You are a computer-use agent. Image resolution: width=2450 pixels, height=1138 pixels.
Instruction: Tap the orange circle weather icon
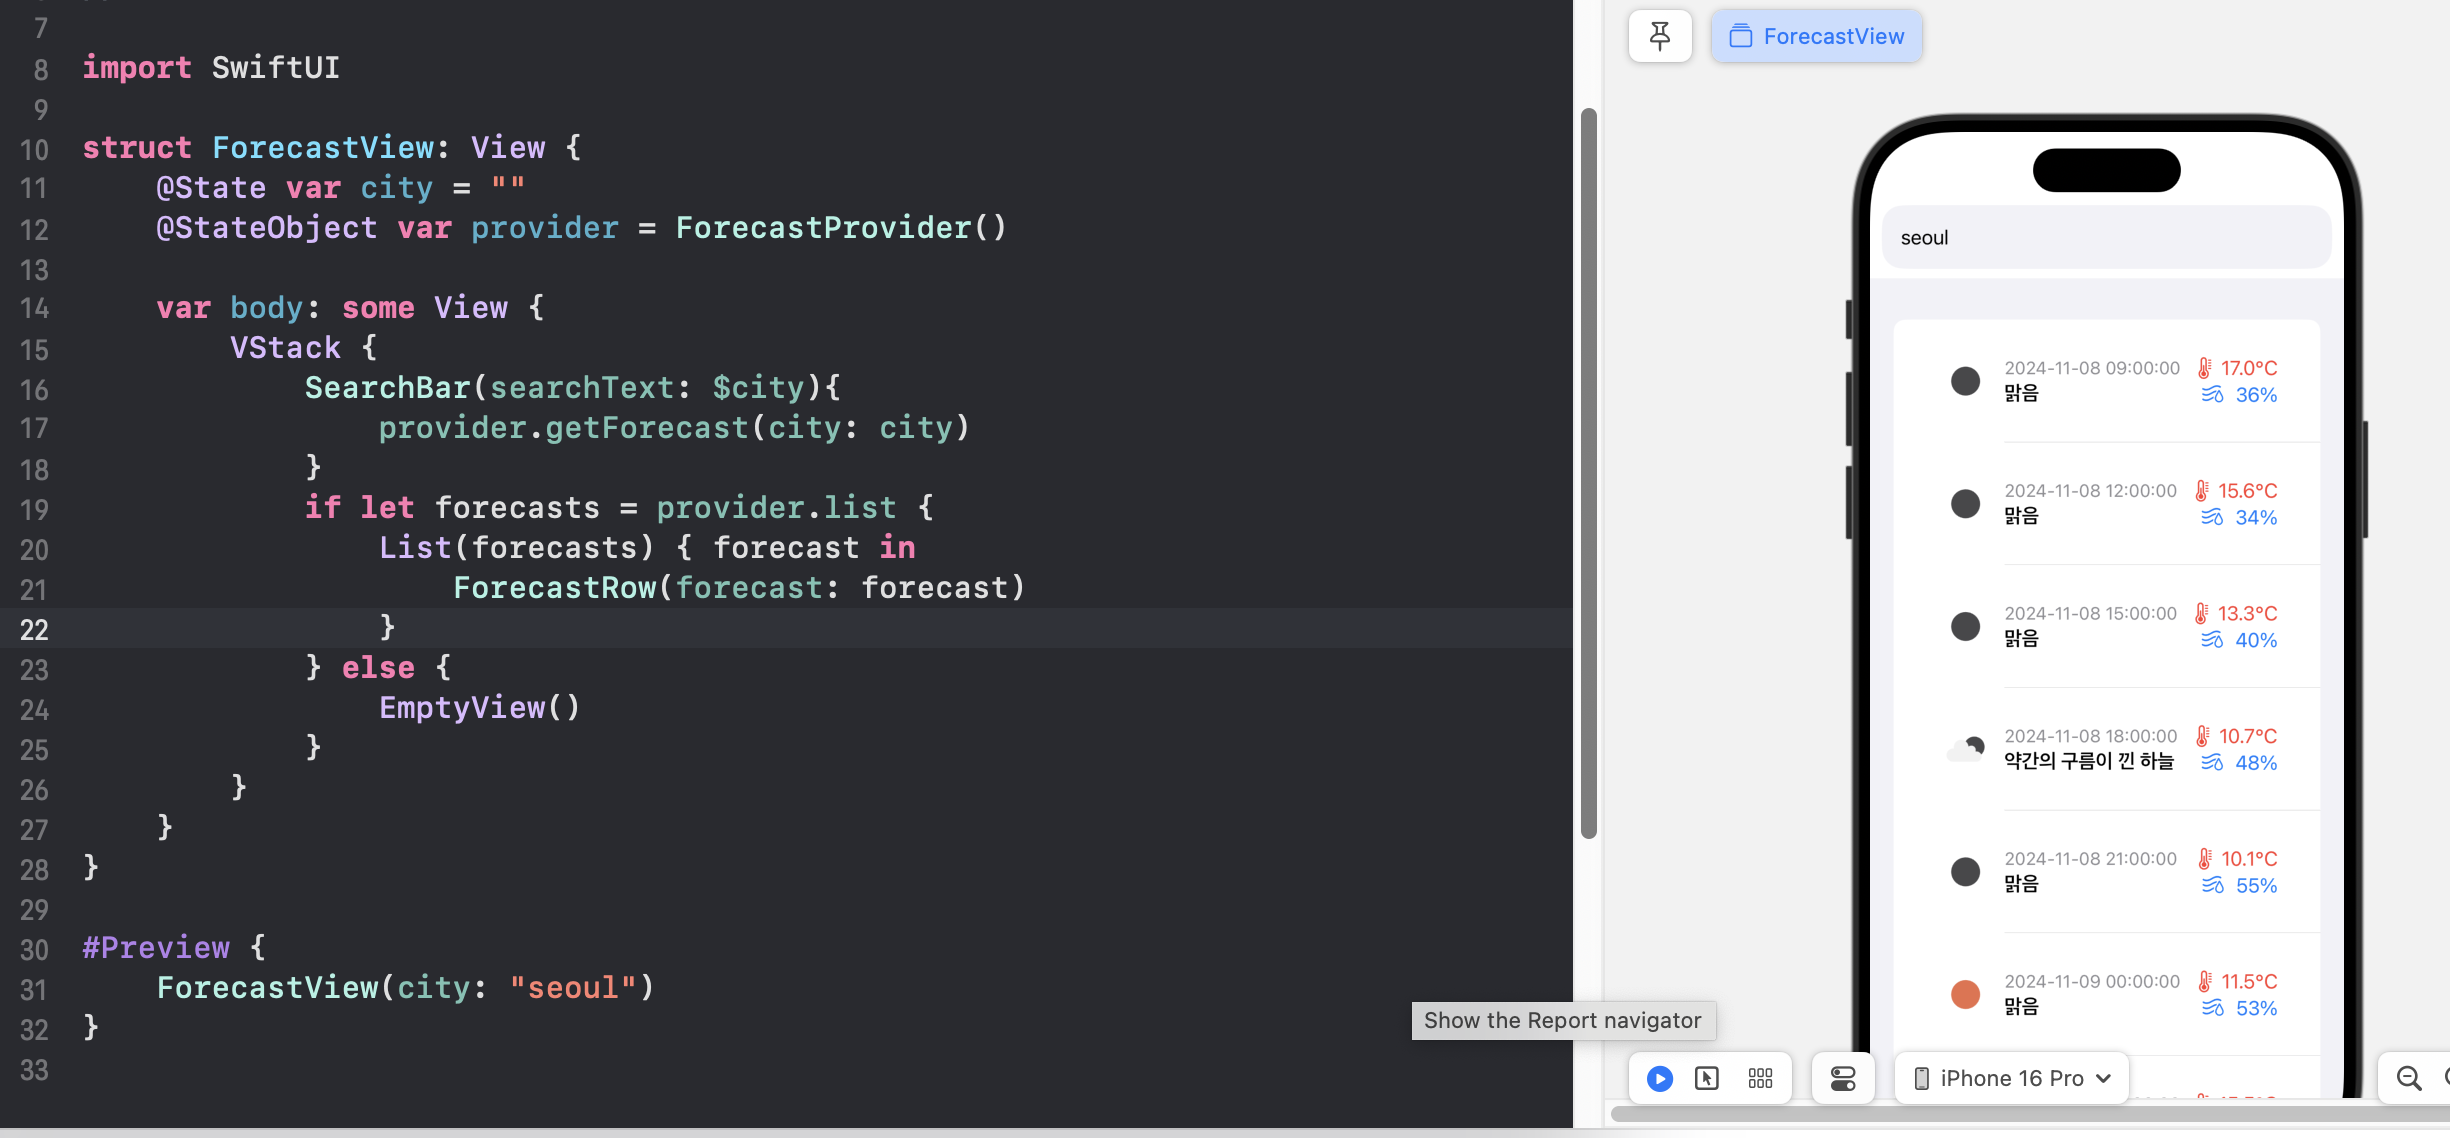click(1965, 994)
